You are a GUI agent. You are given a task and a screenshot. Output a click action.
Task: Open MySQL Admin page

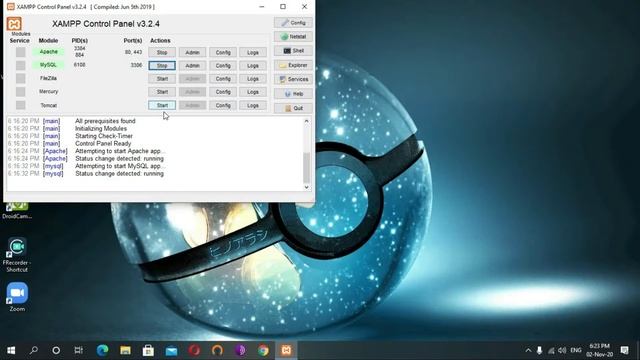pos(192,66)
